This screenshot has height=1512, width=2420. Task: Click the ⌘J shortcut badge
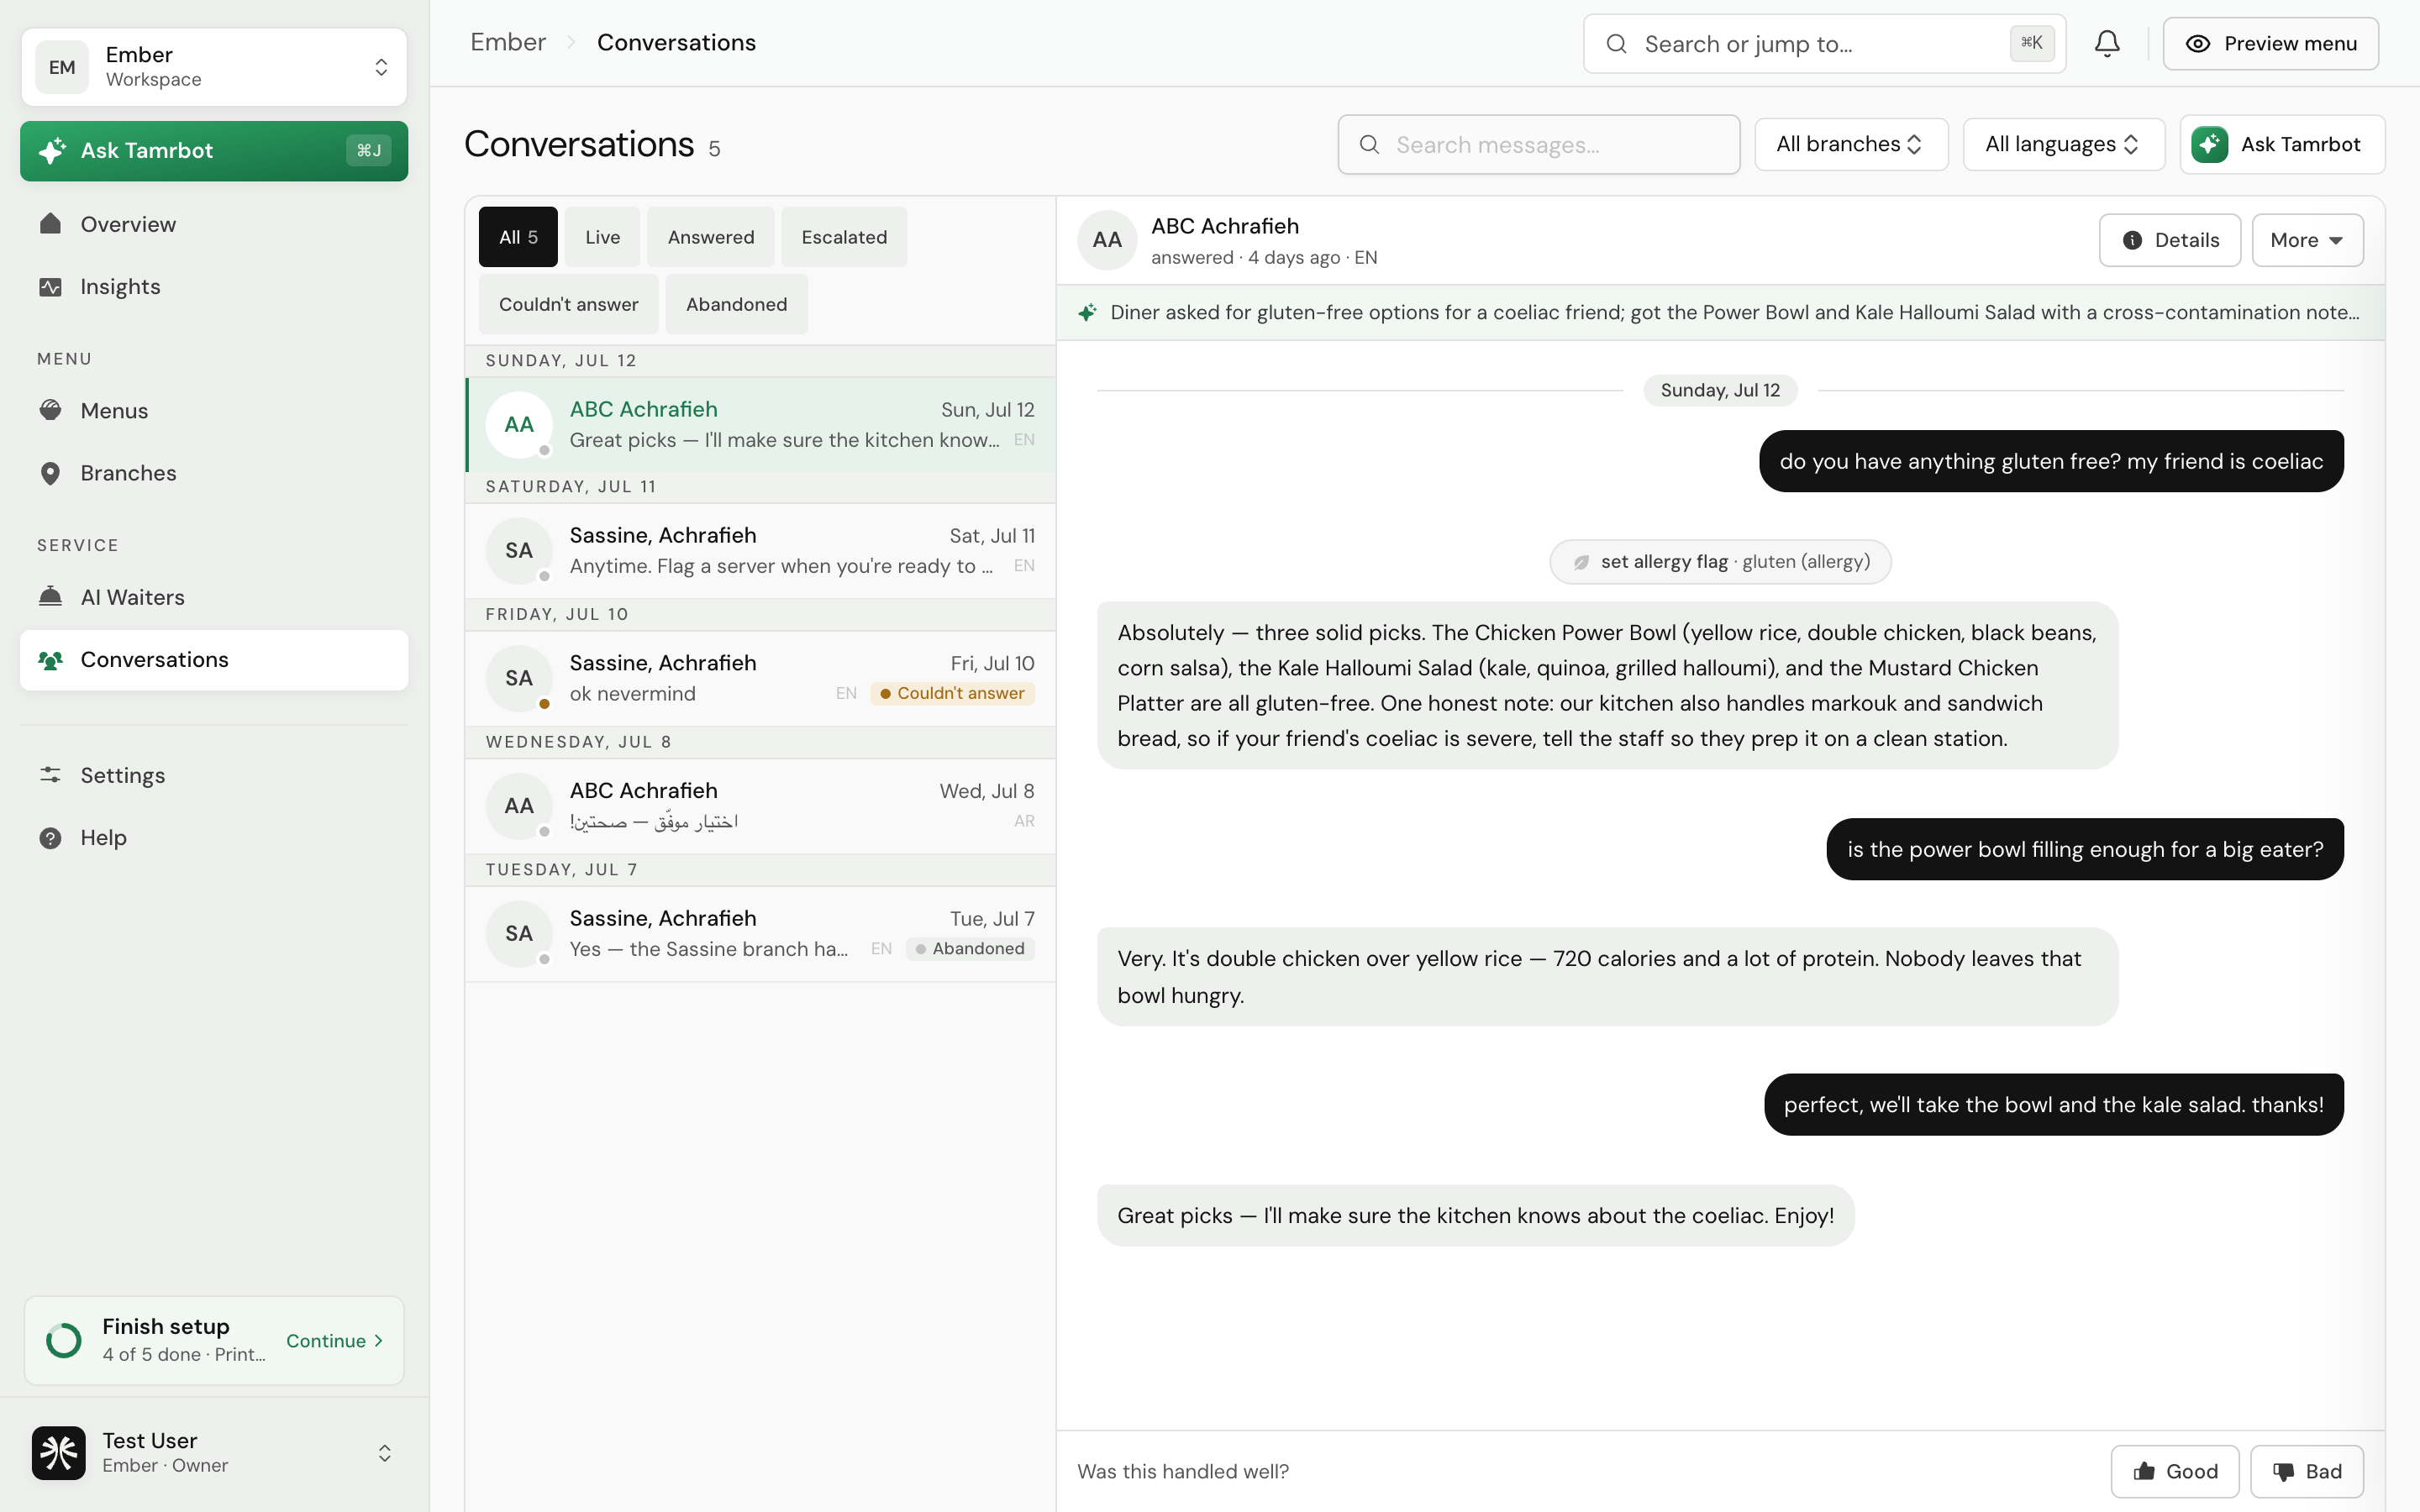point(369,150)
